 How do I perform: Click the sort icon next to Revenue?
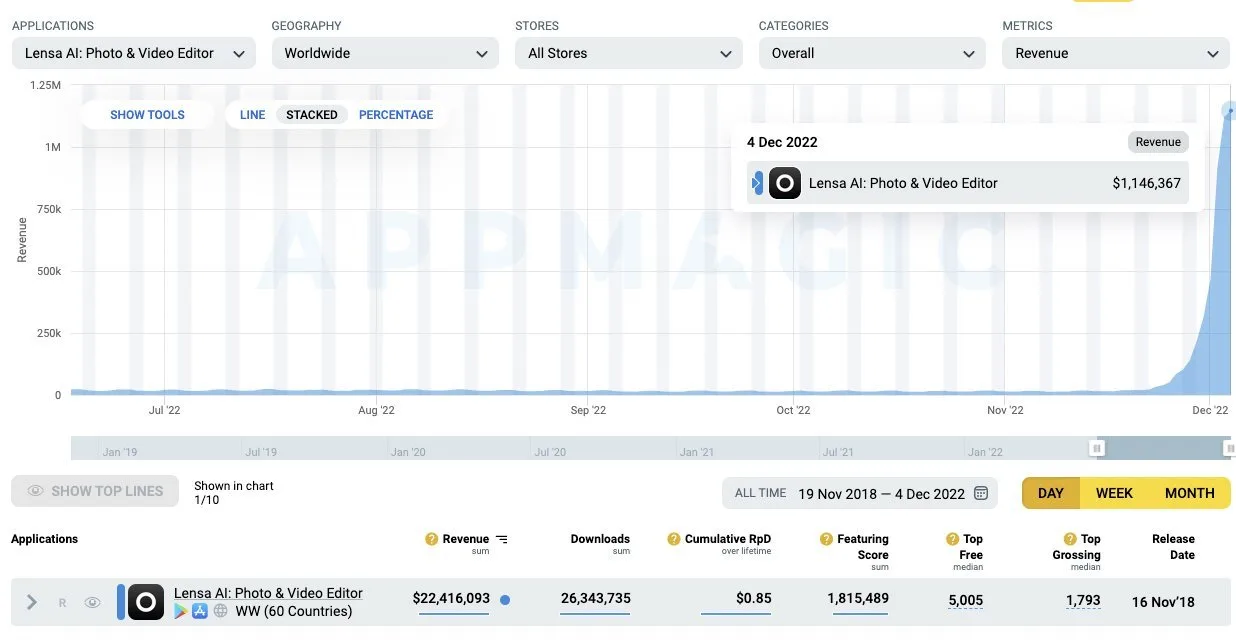(502, 540)
